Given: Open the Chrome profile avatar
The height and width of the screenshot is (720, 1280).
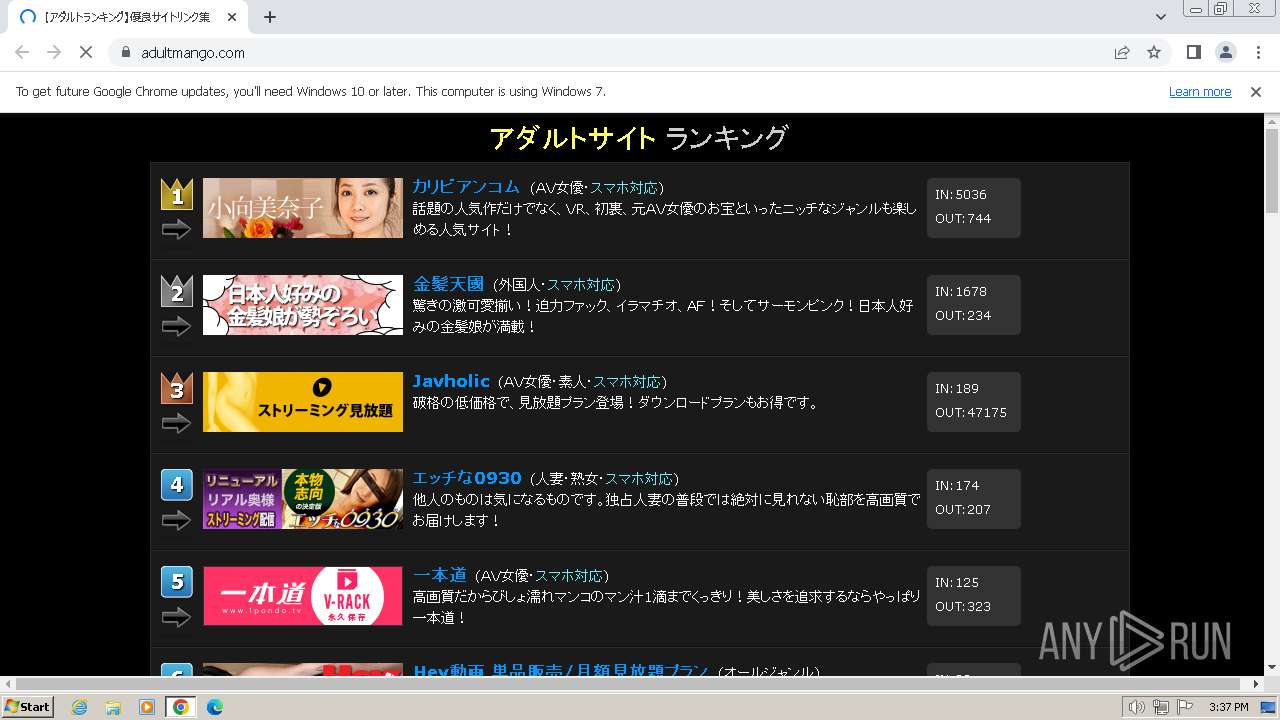Looking at the screenshot, I should pos(1225,52).
